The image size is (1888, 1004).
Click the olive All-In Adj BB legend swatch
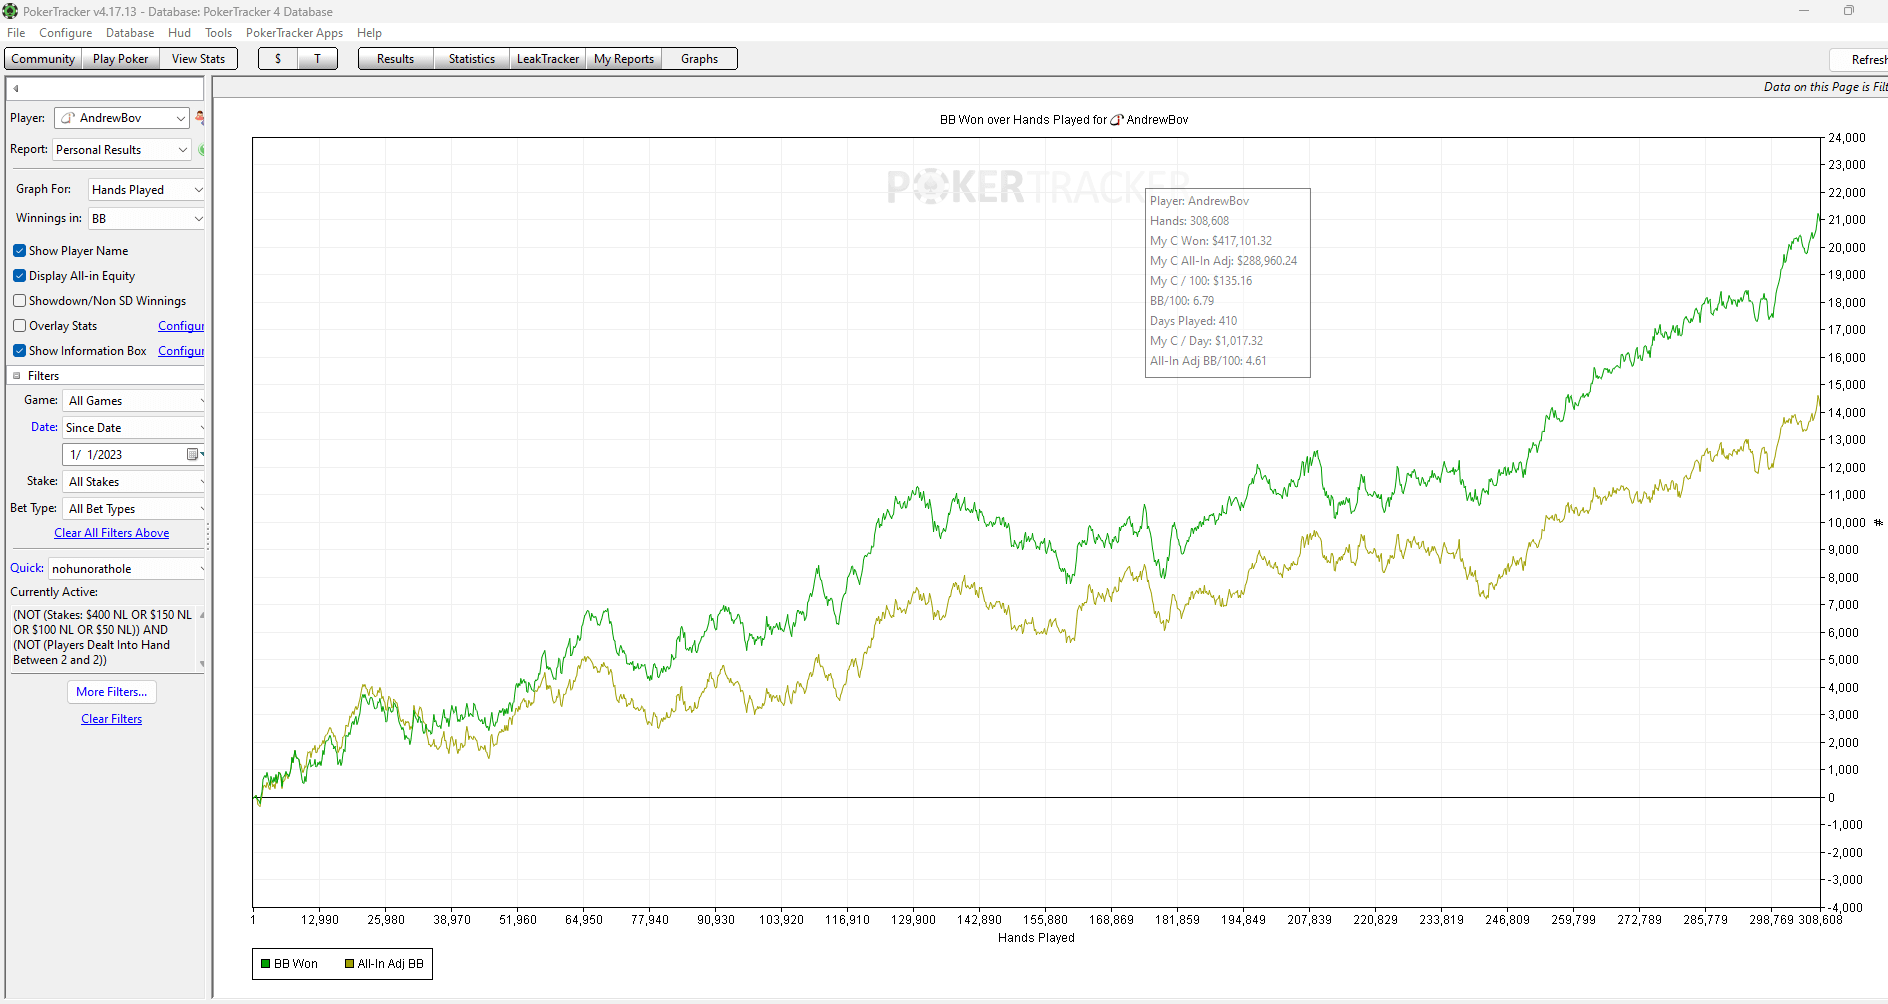(350, 964)
